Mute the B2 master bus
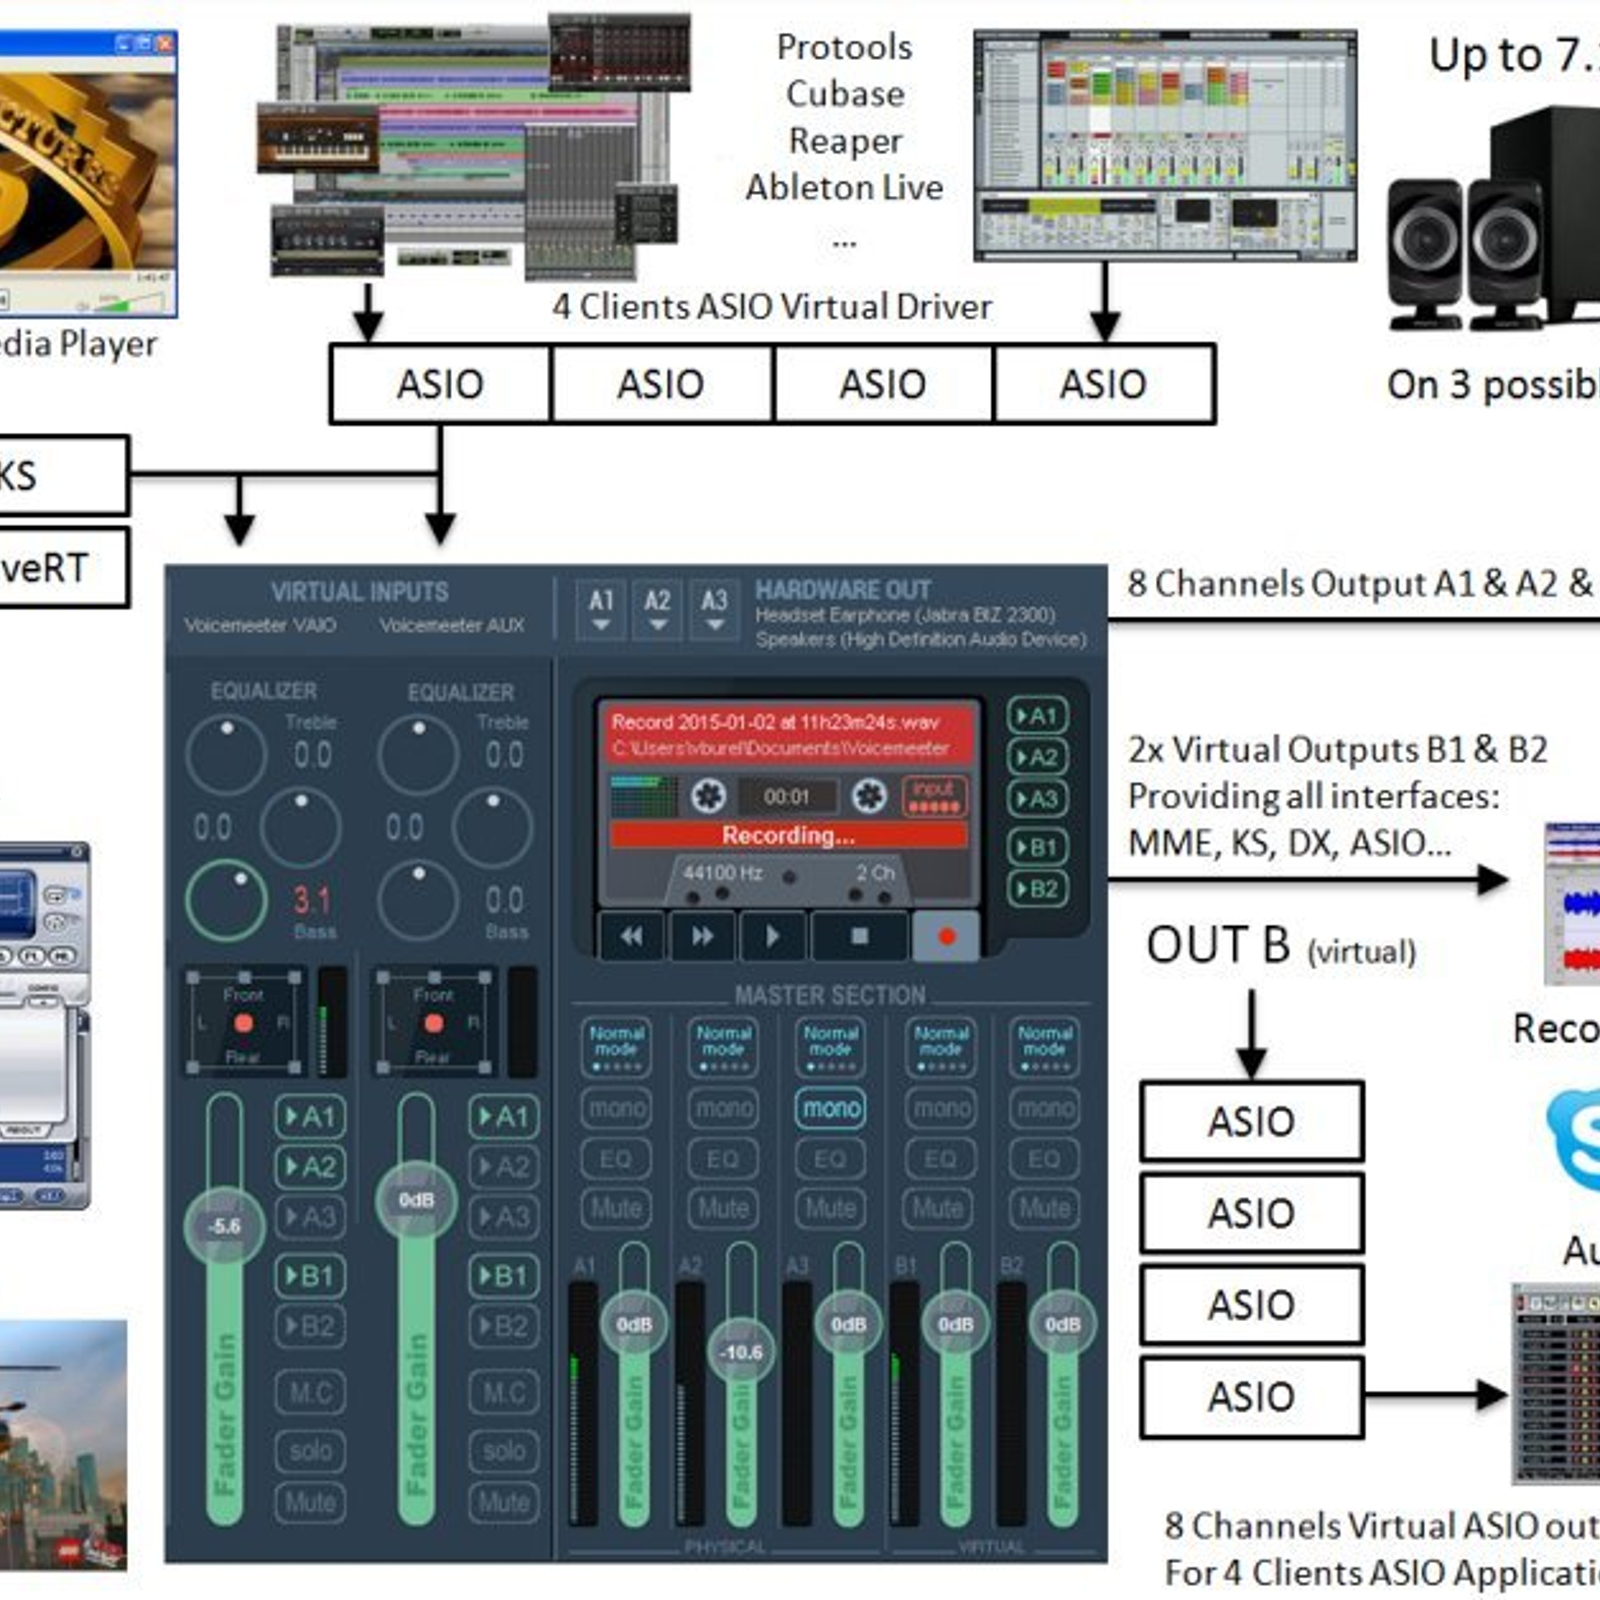The image size is (1600, 1600). [1045, 1209]
